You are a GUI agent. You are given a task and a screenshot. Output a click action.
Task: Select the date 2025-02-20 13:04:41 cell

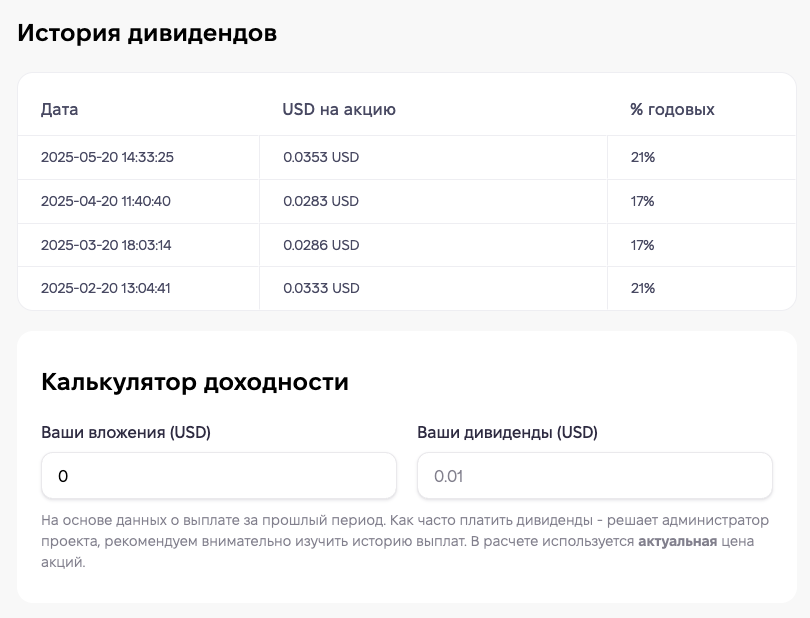point(107,288)
